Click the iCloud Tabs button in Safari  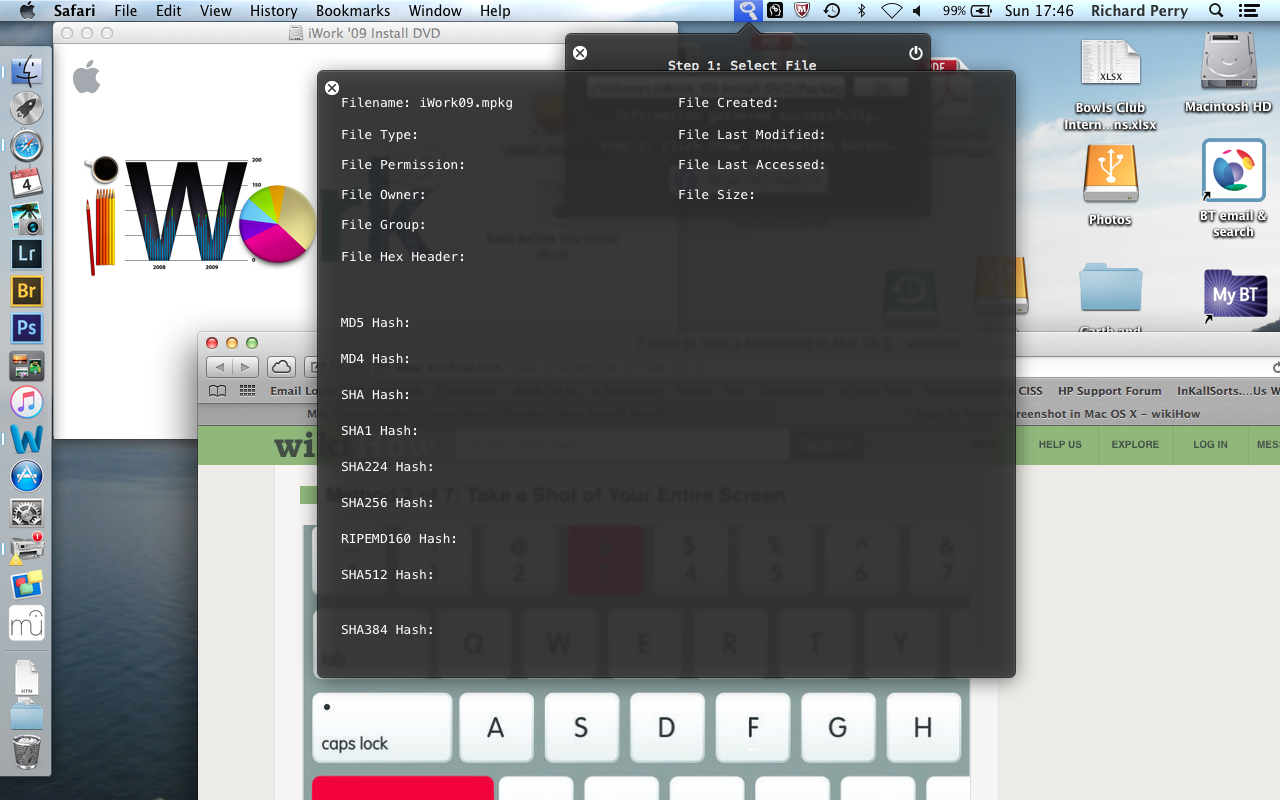tap(281, 367)
